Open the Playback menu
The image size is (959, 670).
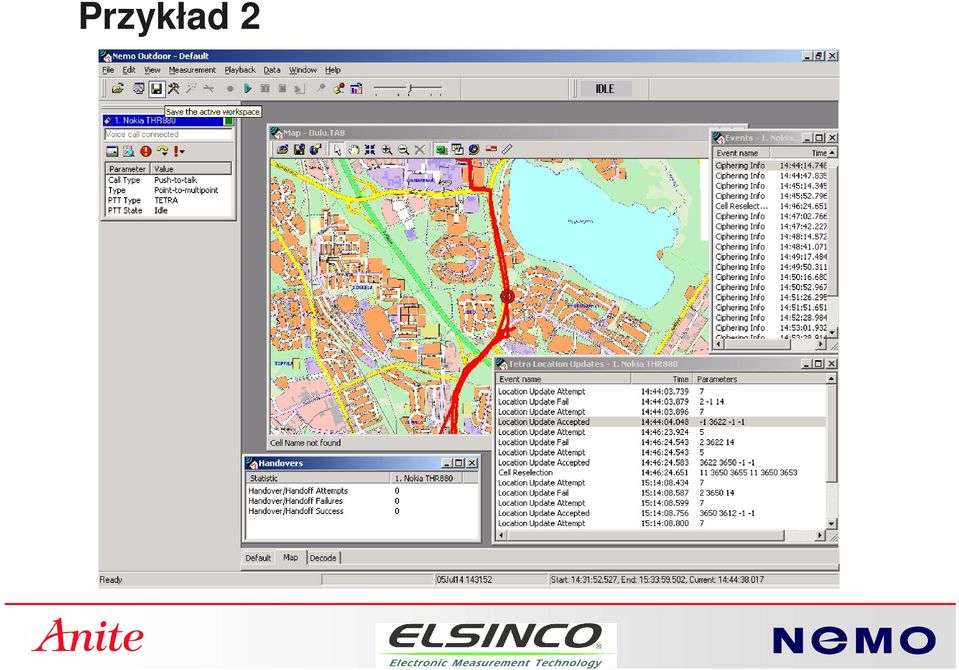(x=240, y=70)
